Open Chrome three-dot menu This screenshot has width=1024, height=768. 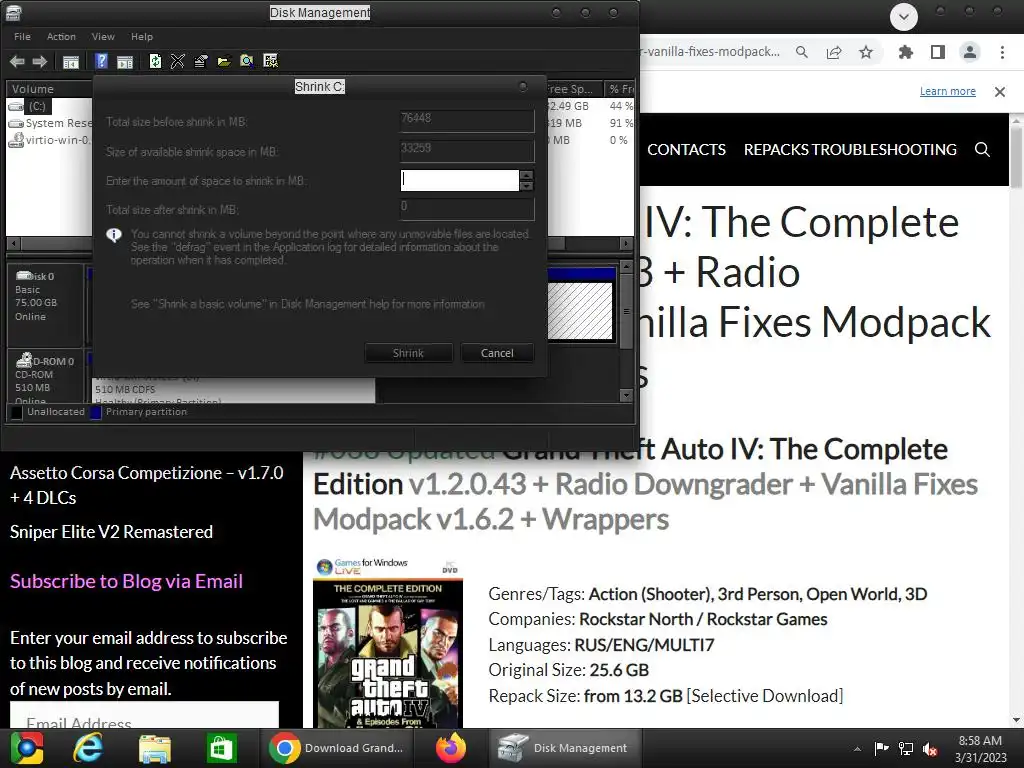coord(1002,52)
